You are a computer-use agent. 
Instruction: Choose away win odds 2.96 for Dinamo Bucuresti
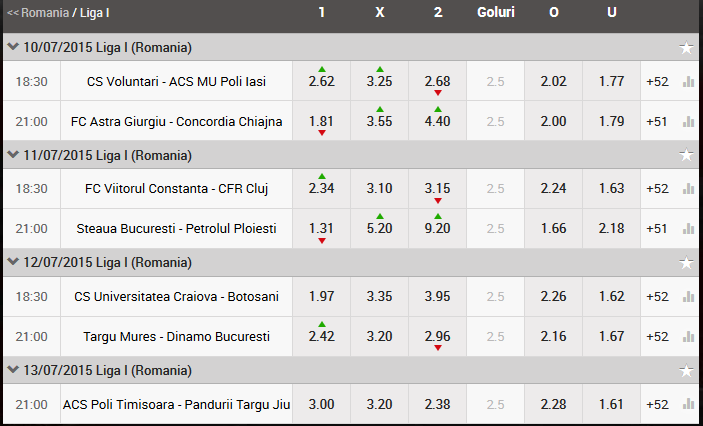tap(437, 337)
